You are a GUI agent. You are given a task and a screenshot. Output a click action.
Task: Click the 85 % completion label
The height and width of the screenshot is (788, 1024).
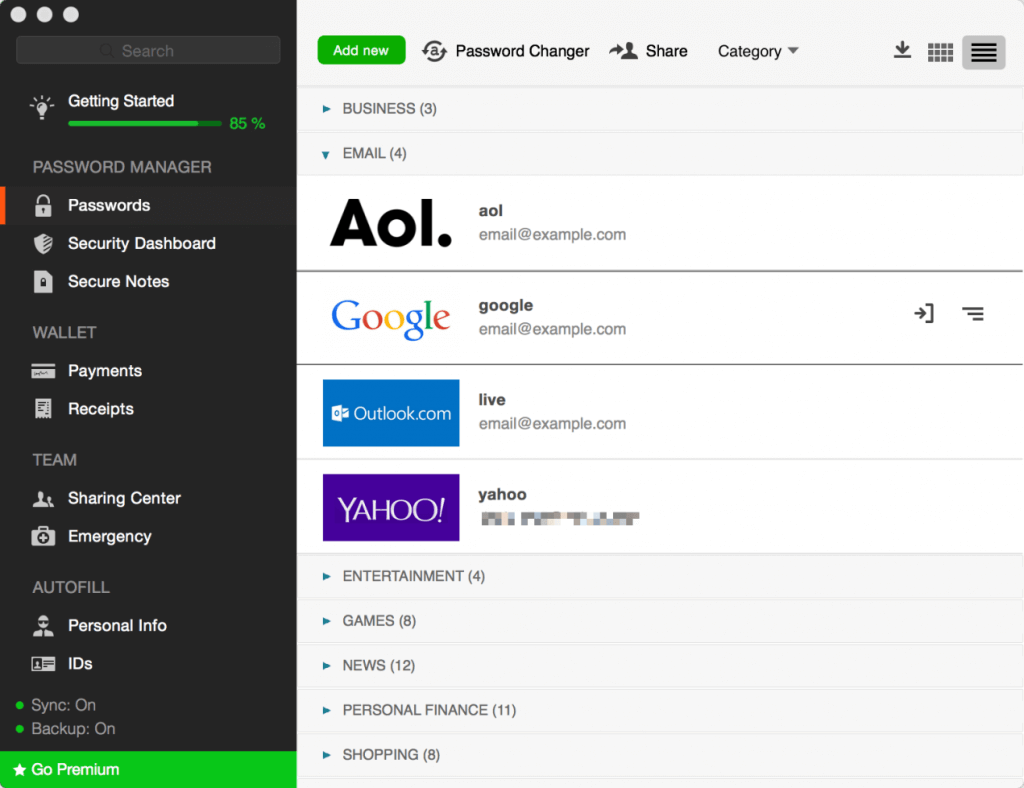247,123
